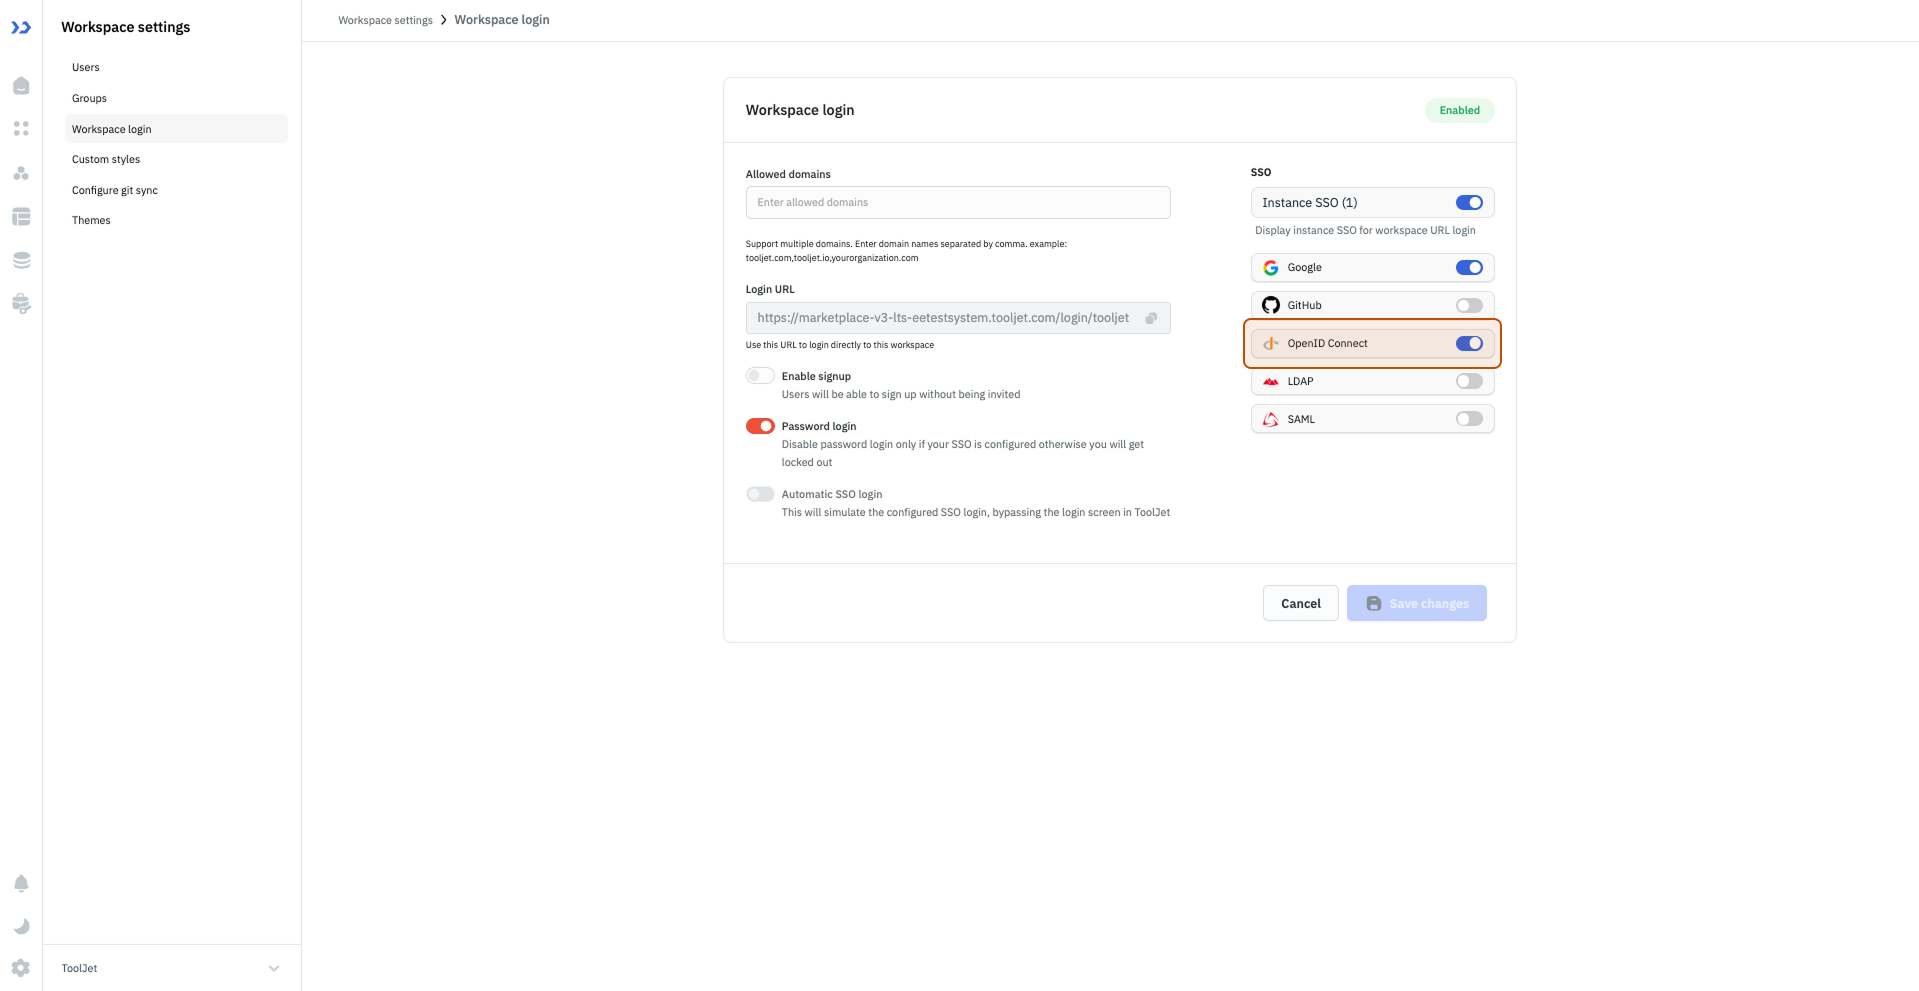Open settings via the gear icon

(20, 967)
